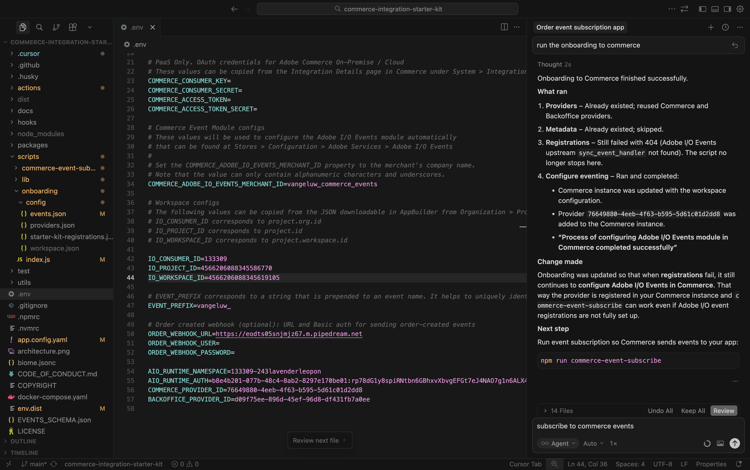
Task: Open events.json file
Action: point(57,214)
